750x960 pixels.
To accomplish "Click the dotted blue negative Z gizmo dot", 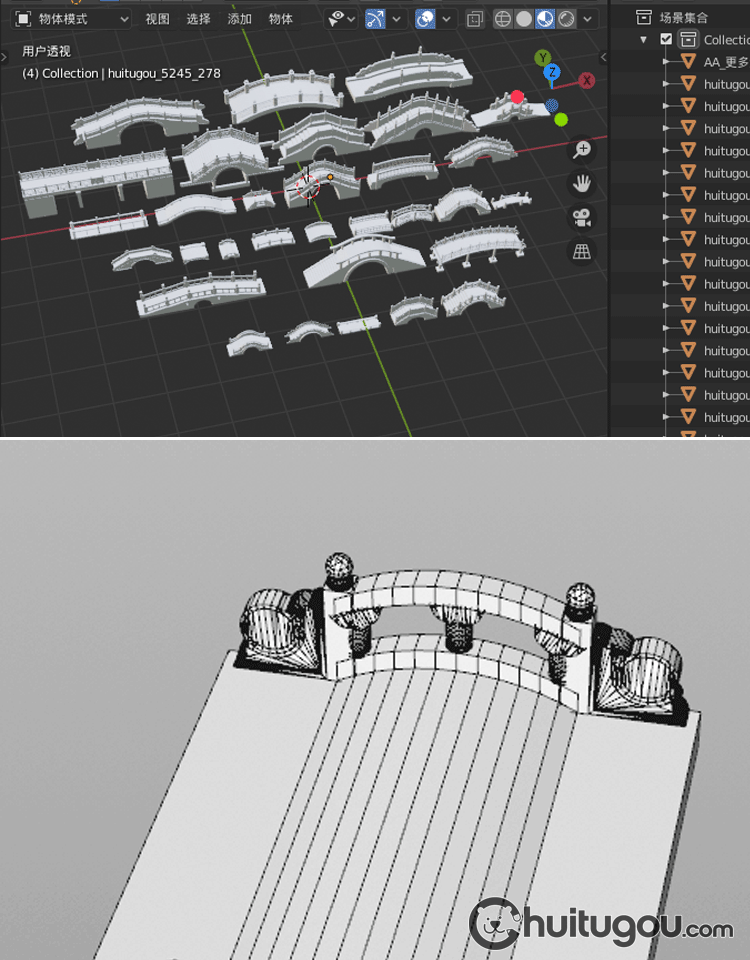I will (552, 106).
